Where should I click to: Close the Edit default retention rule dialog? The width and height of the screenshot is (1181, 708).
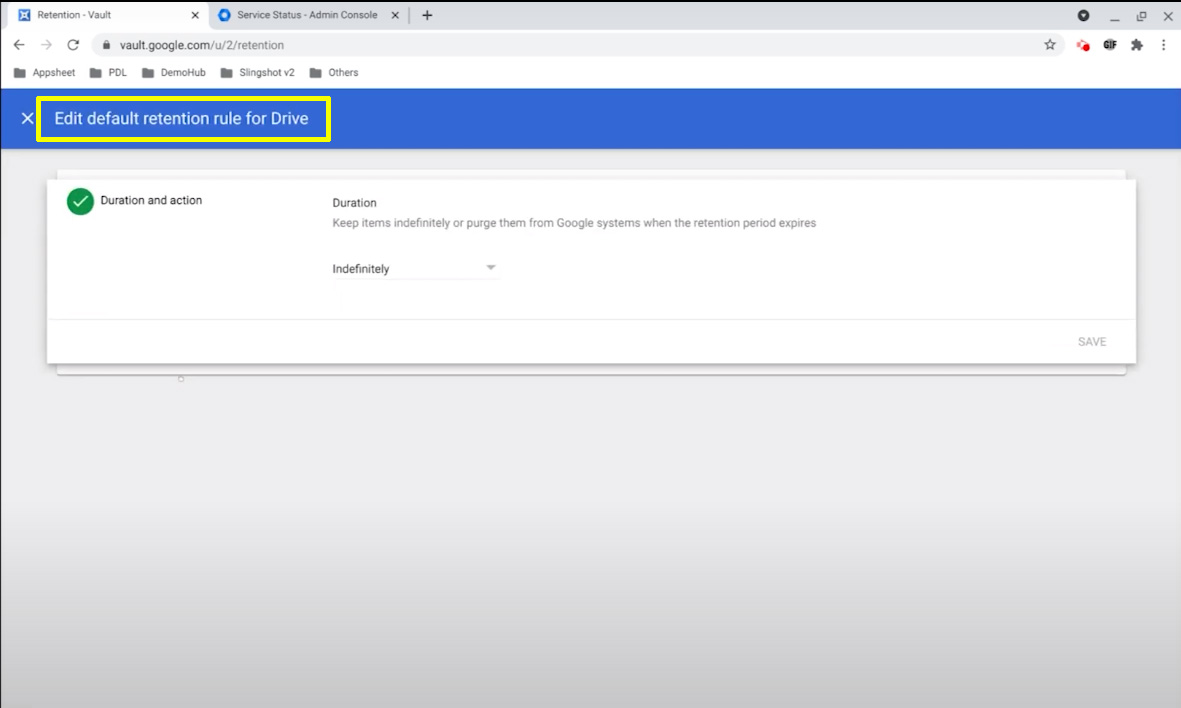pos(27,118)
